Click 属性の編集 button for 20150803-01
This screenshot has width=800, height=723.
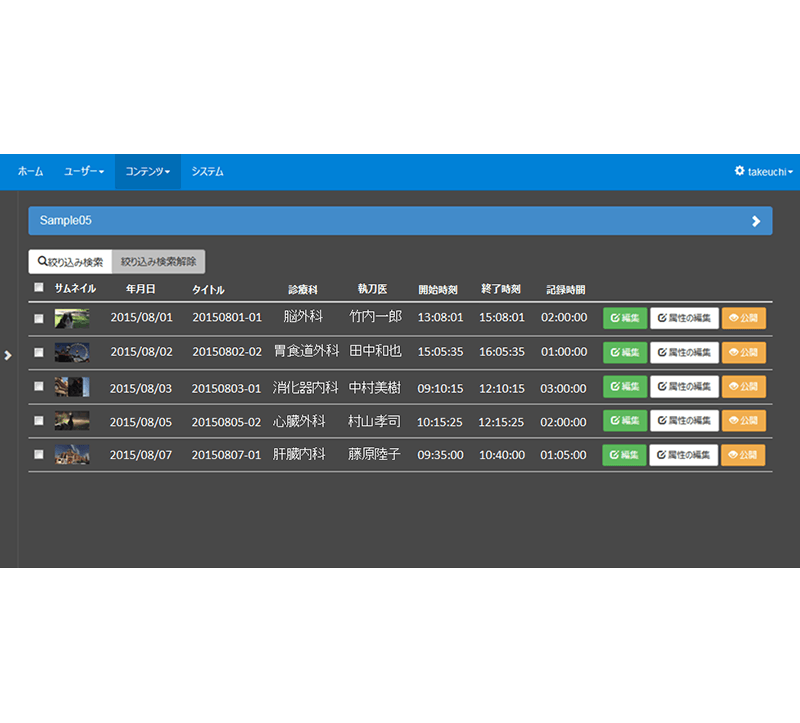coord(684,386)
